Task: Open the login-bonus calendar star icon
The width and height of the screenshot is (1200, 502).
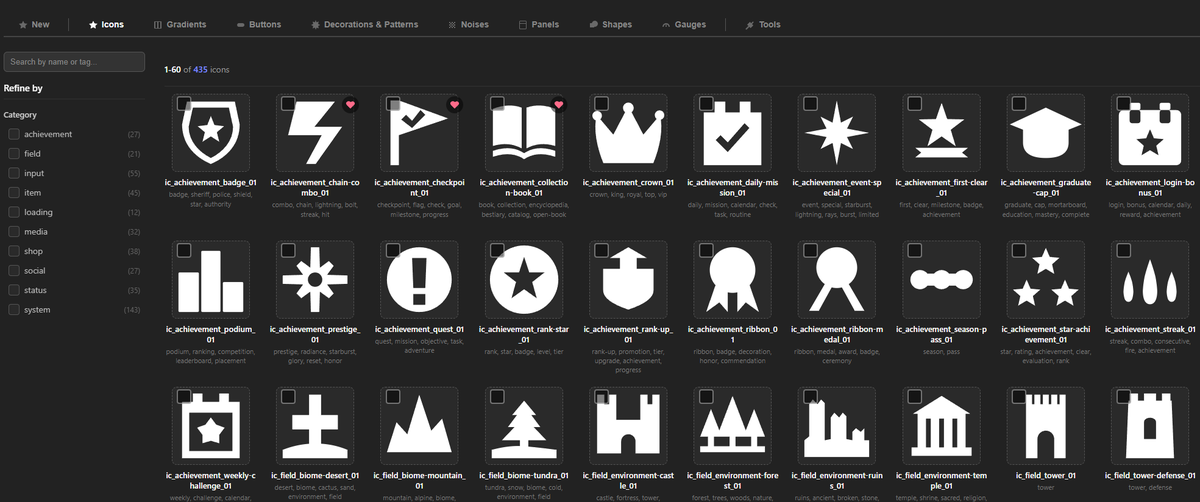Action: click(1151, 132)
